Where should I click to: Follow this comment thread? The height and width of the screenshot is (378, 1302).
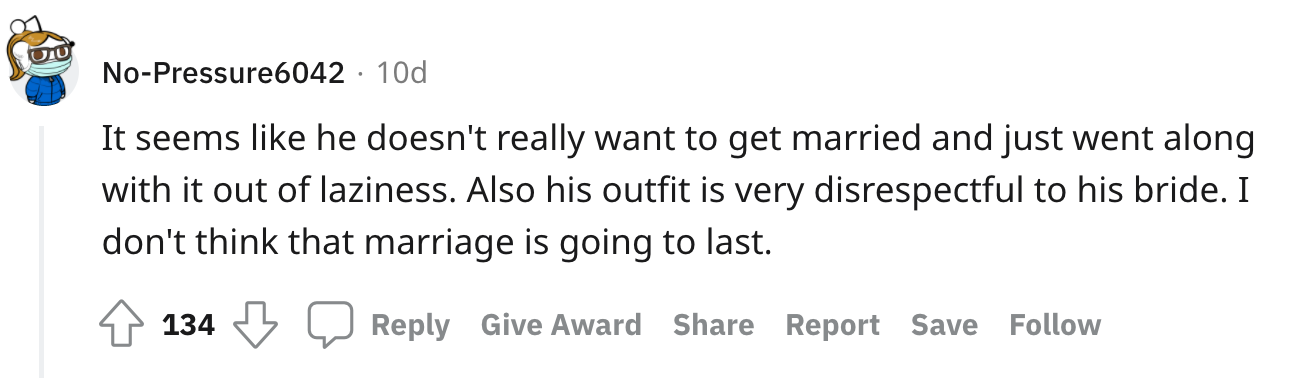[x=1055, y=325]
